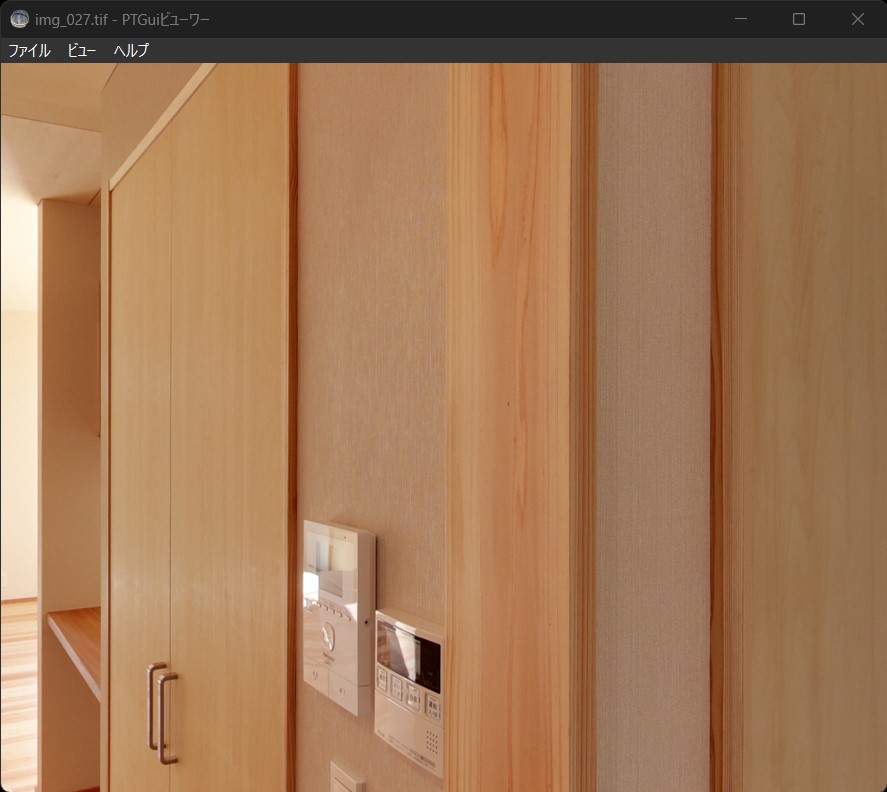Click the PTGui viewer app icon in title bar
This screenshot has height=792, width=887.
coord(19,19)
